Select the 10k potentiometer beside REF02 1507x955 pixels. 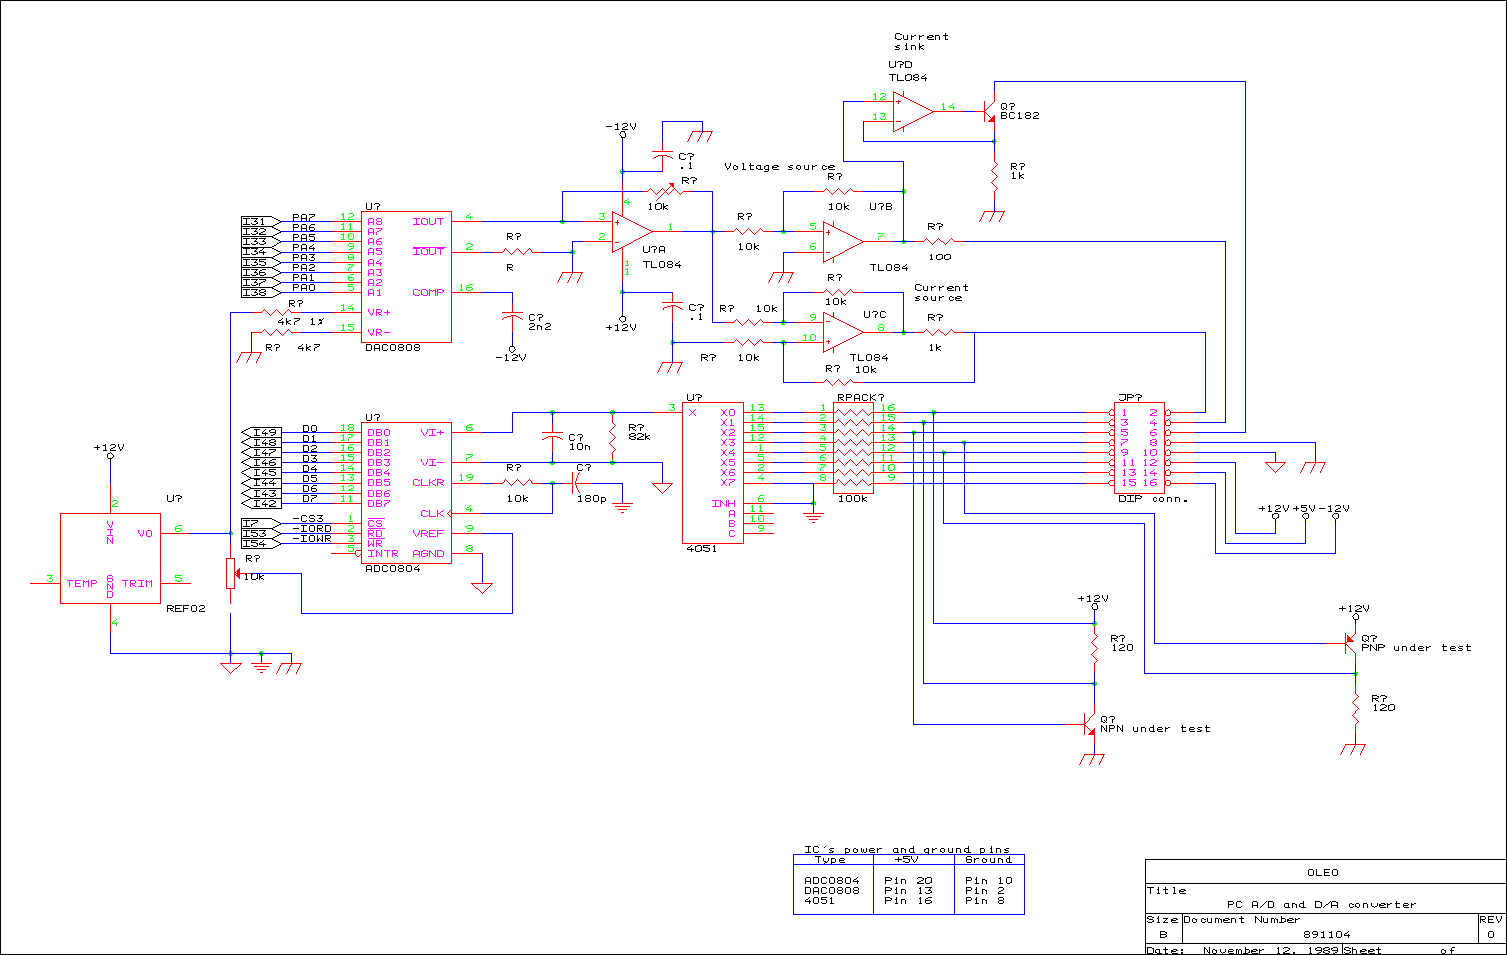(231, 574)
